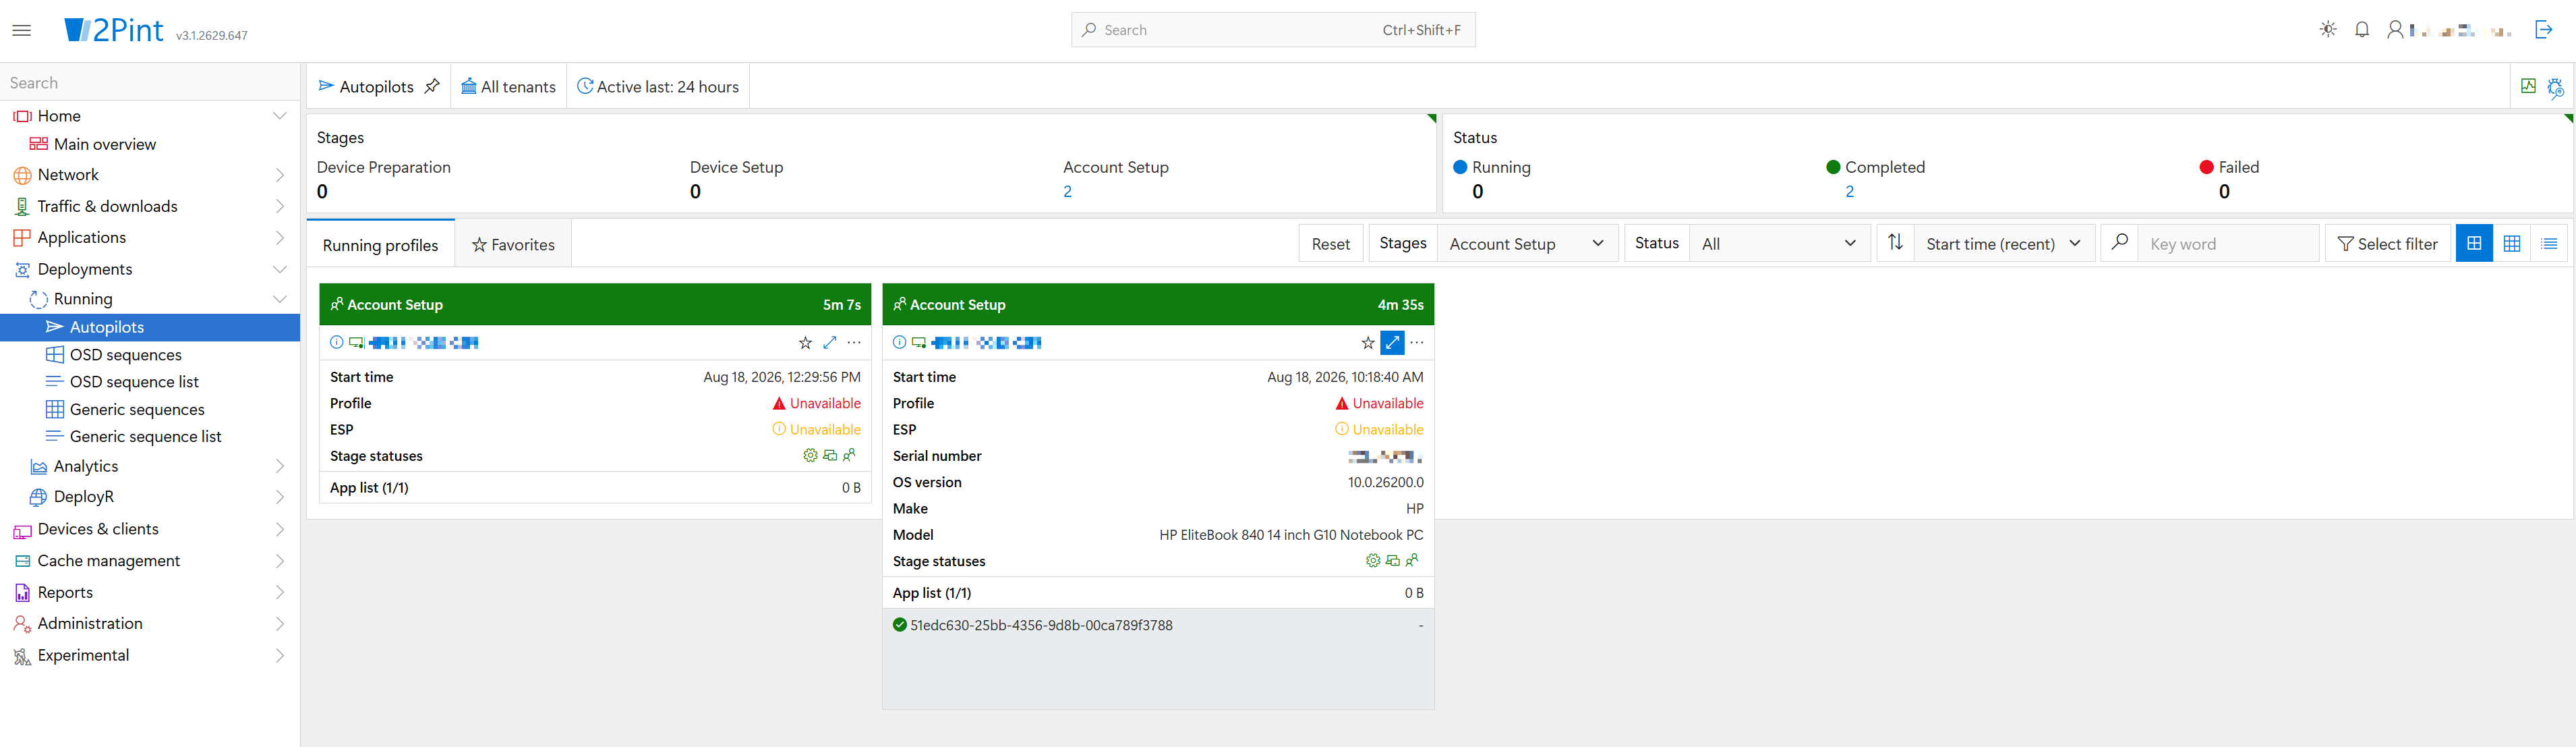The image size is (2576, 747).
Task: Click the Cache management icon
Action: pyautogui.click(x=22, y=561)
